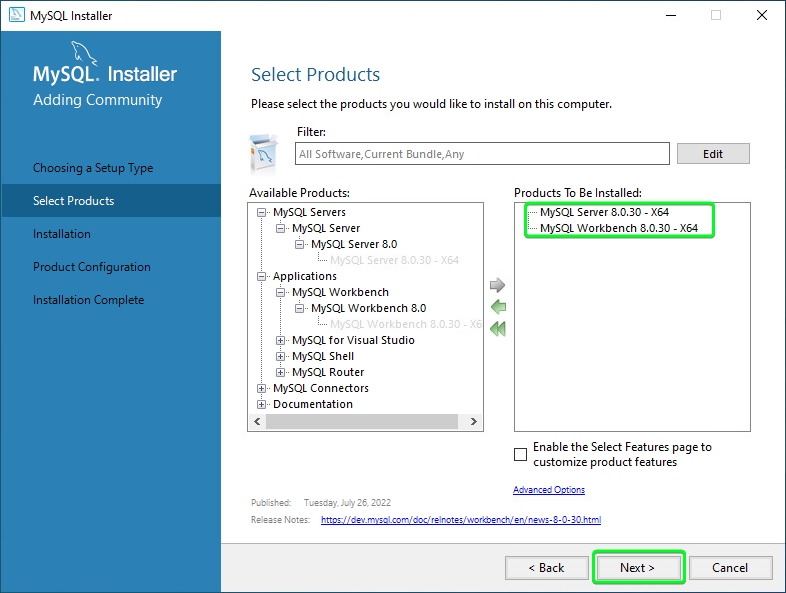Select the MySQL Router tree label
Image resolution: width=786 pixels, height=593 pixels.
[328, 372]
